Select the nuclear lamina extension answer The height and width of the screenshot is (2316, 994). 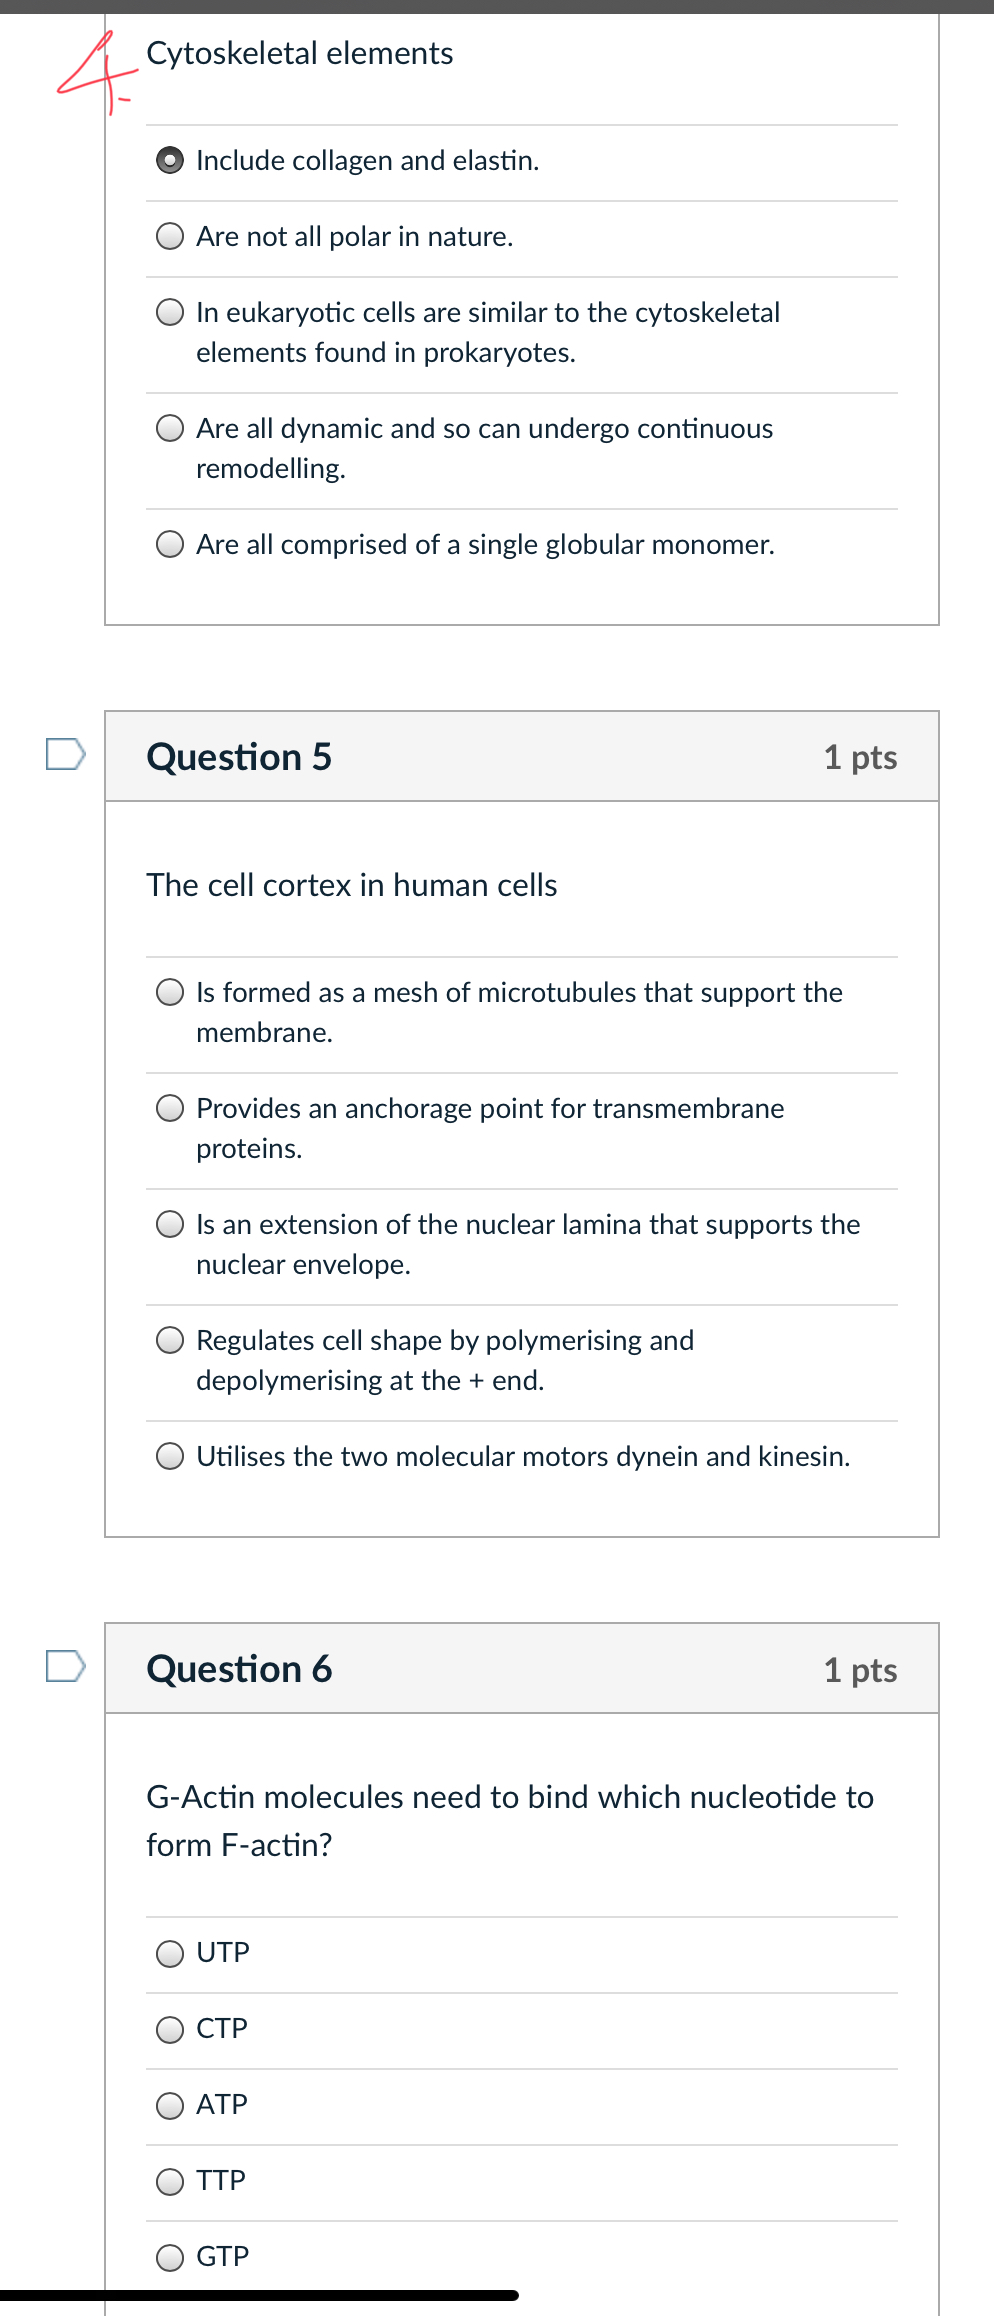[x=170, y=1224]
